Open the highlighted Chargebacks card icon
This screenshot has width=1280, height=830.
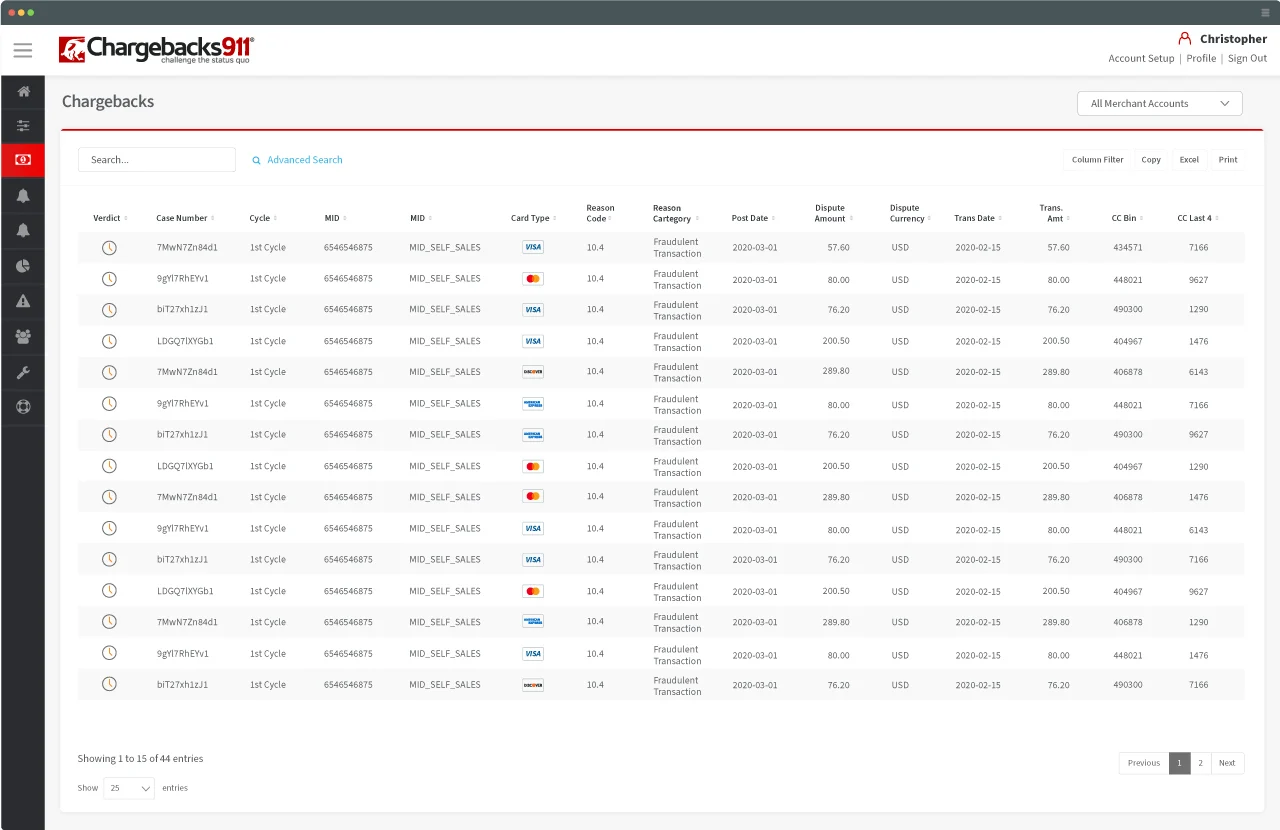tap(22, 160)
